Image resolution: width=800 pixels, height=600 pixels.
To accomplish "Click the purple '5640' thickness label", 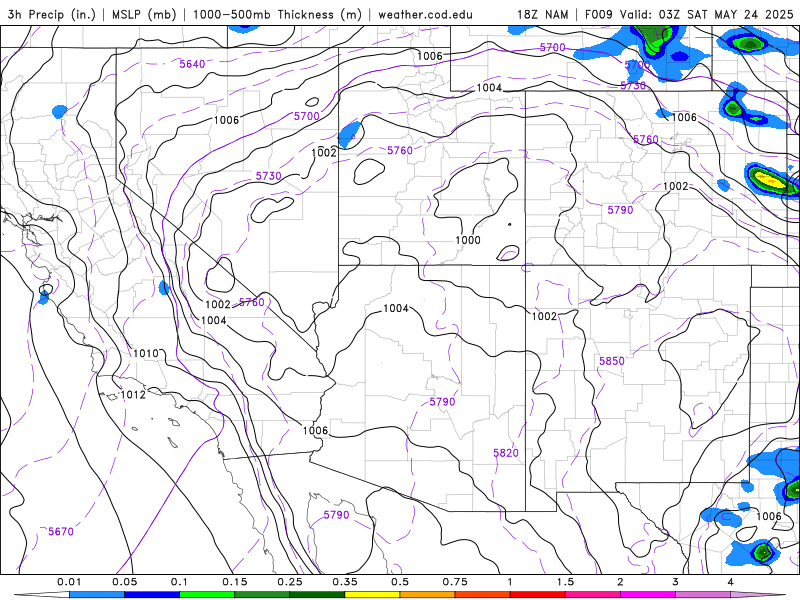I will (192, 64).
